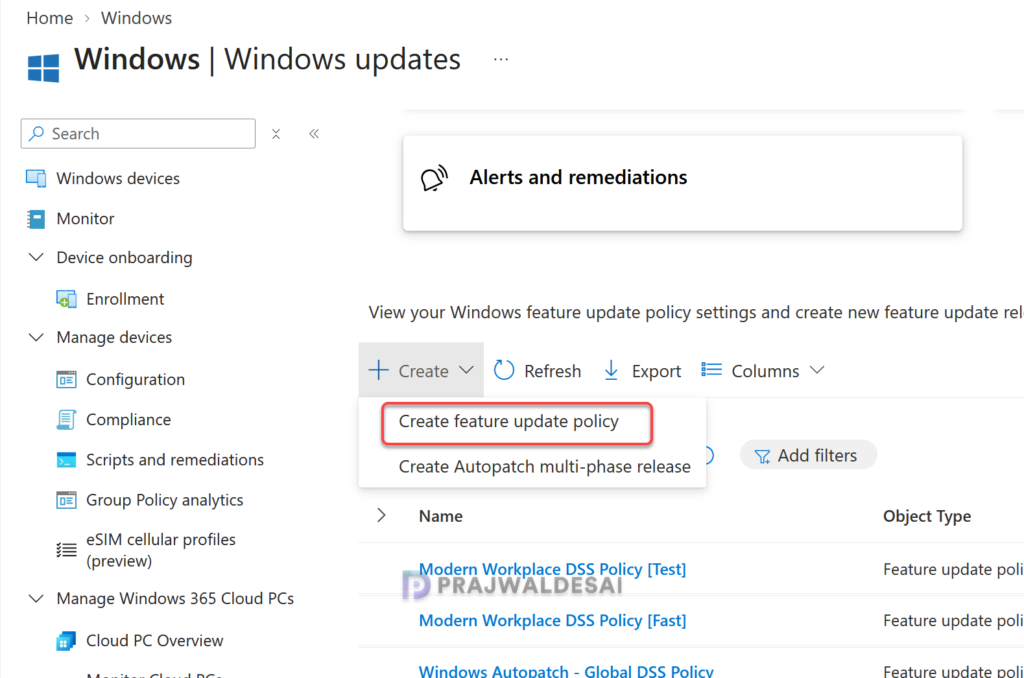Open the more options ellipsis by title
The width and height of the screenshot is (1024, 678).
pyautogui.click(x=501, y=59)
